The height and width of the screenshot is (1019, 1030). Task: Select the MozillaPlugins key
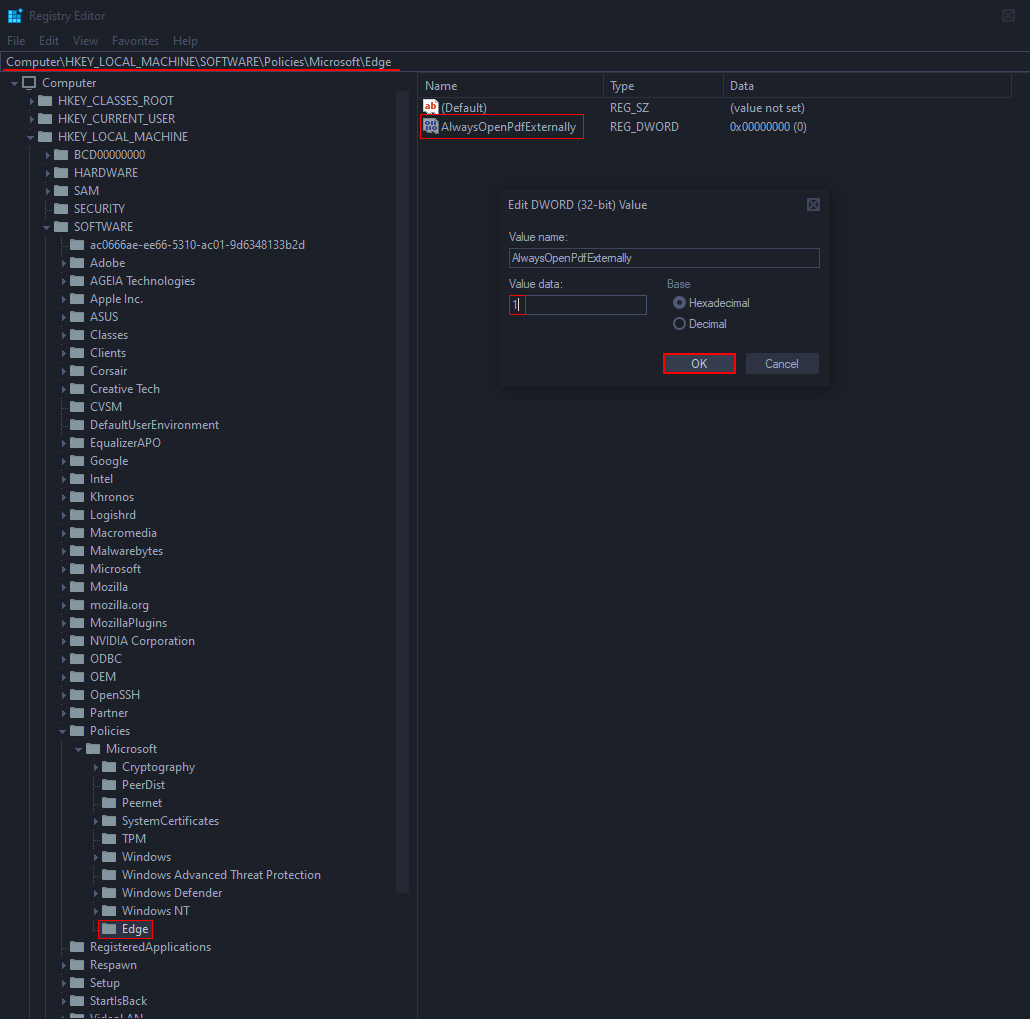(128, 622)
